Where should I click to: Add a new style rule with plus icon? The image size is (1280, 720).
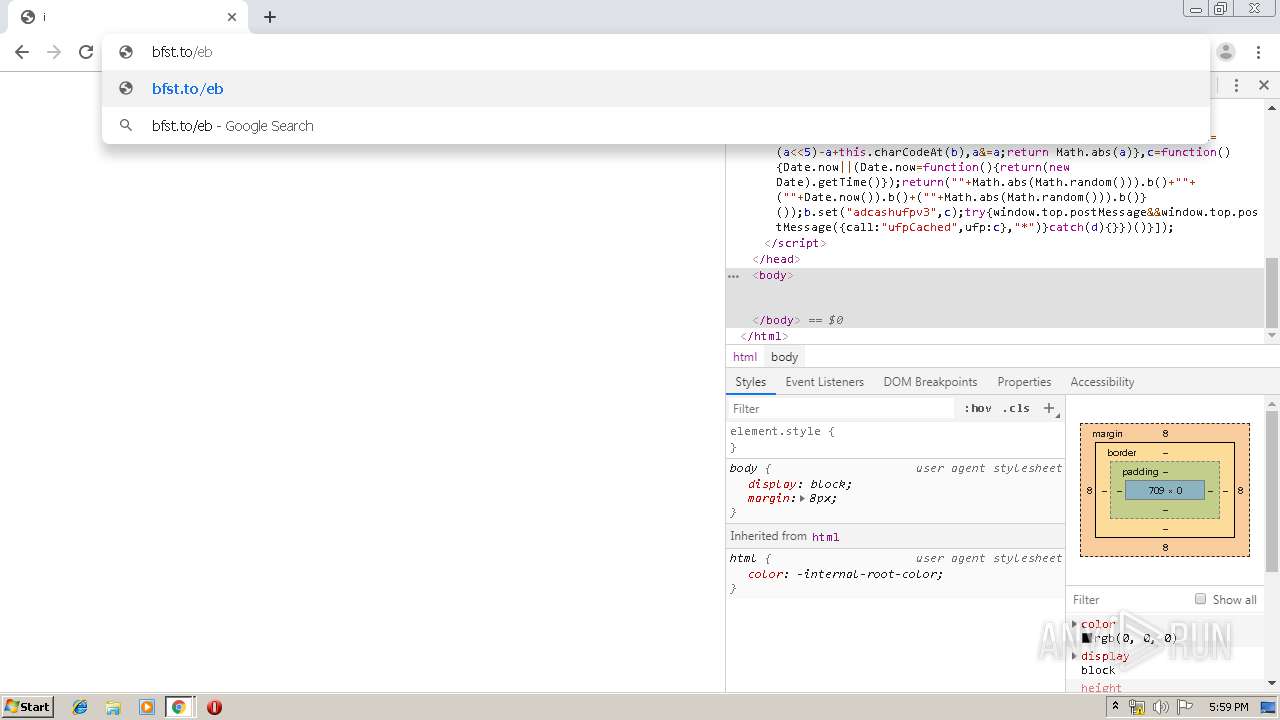[1049, 408]
